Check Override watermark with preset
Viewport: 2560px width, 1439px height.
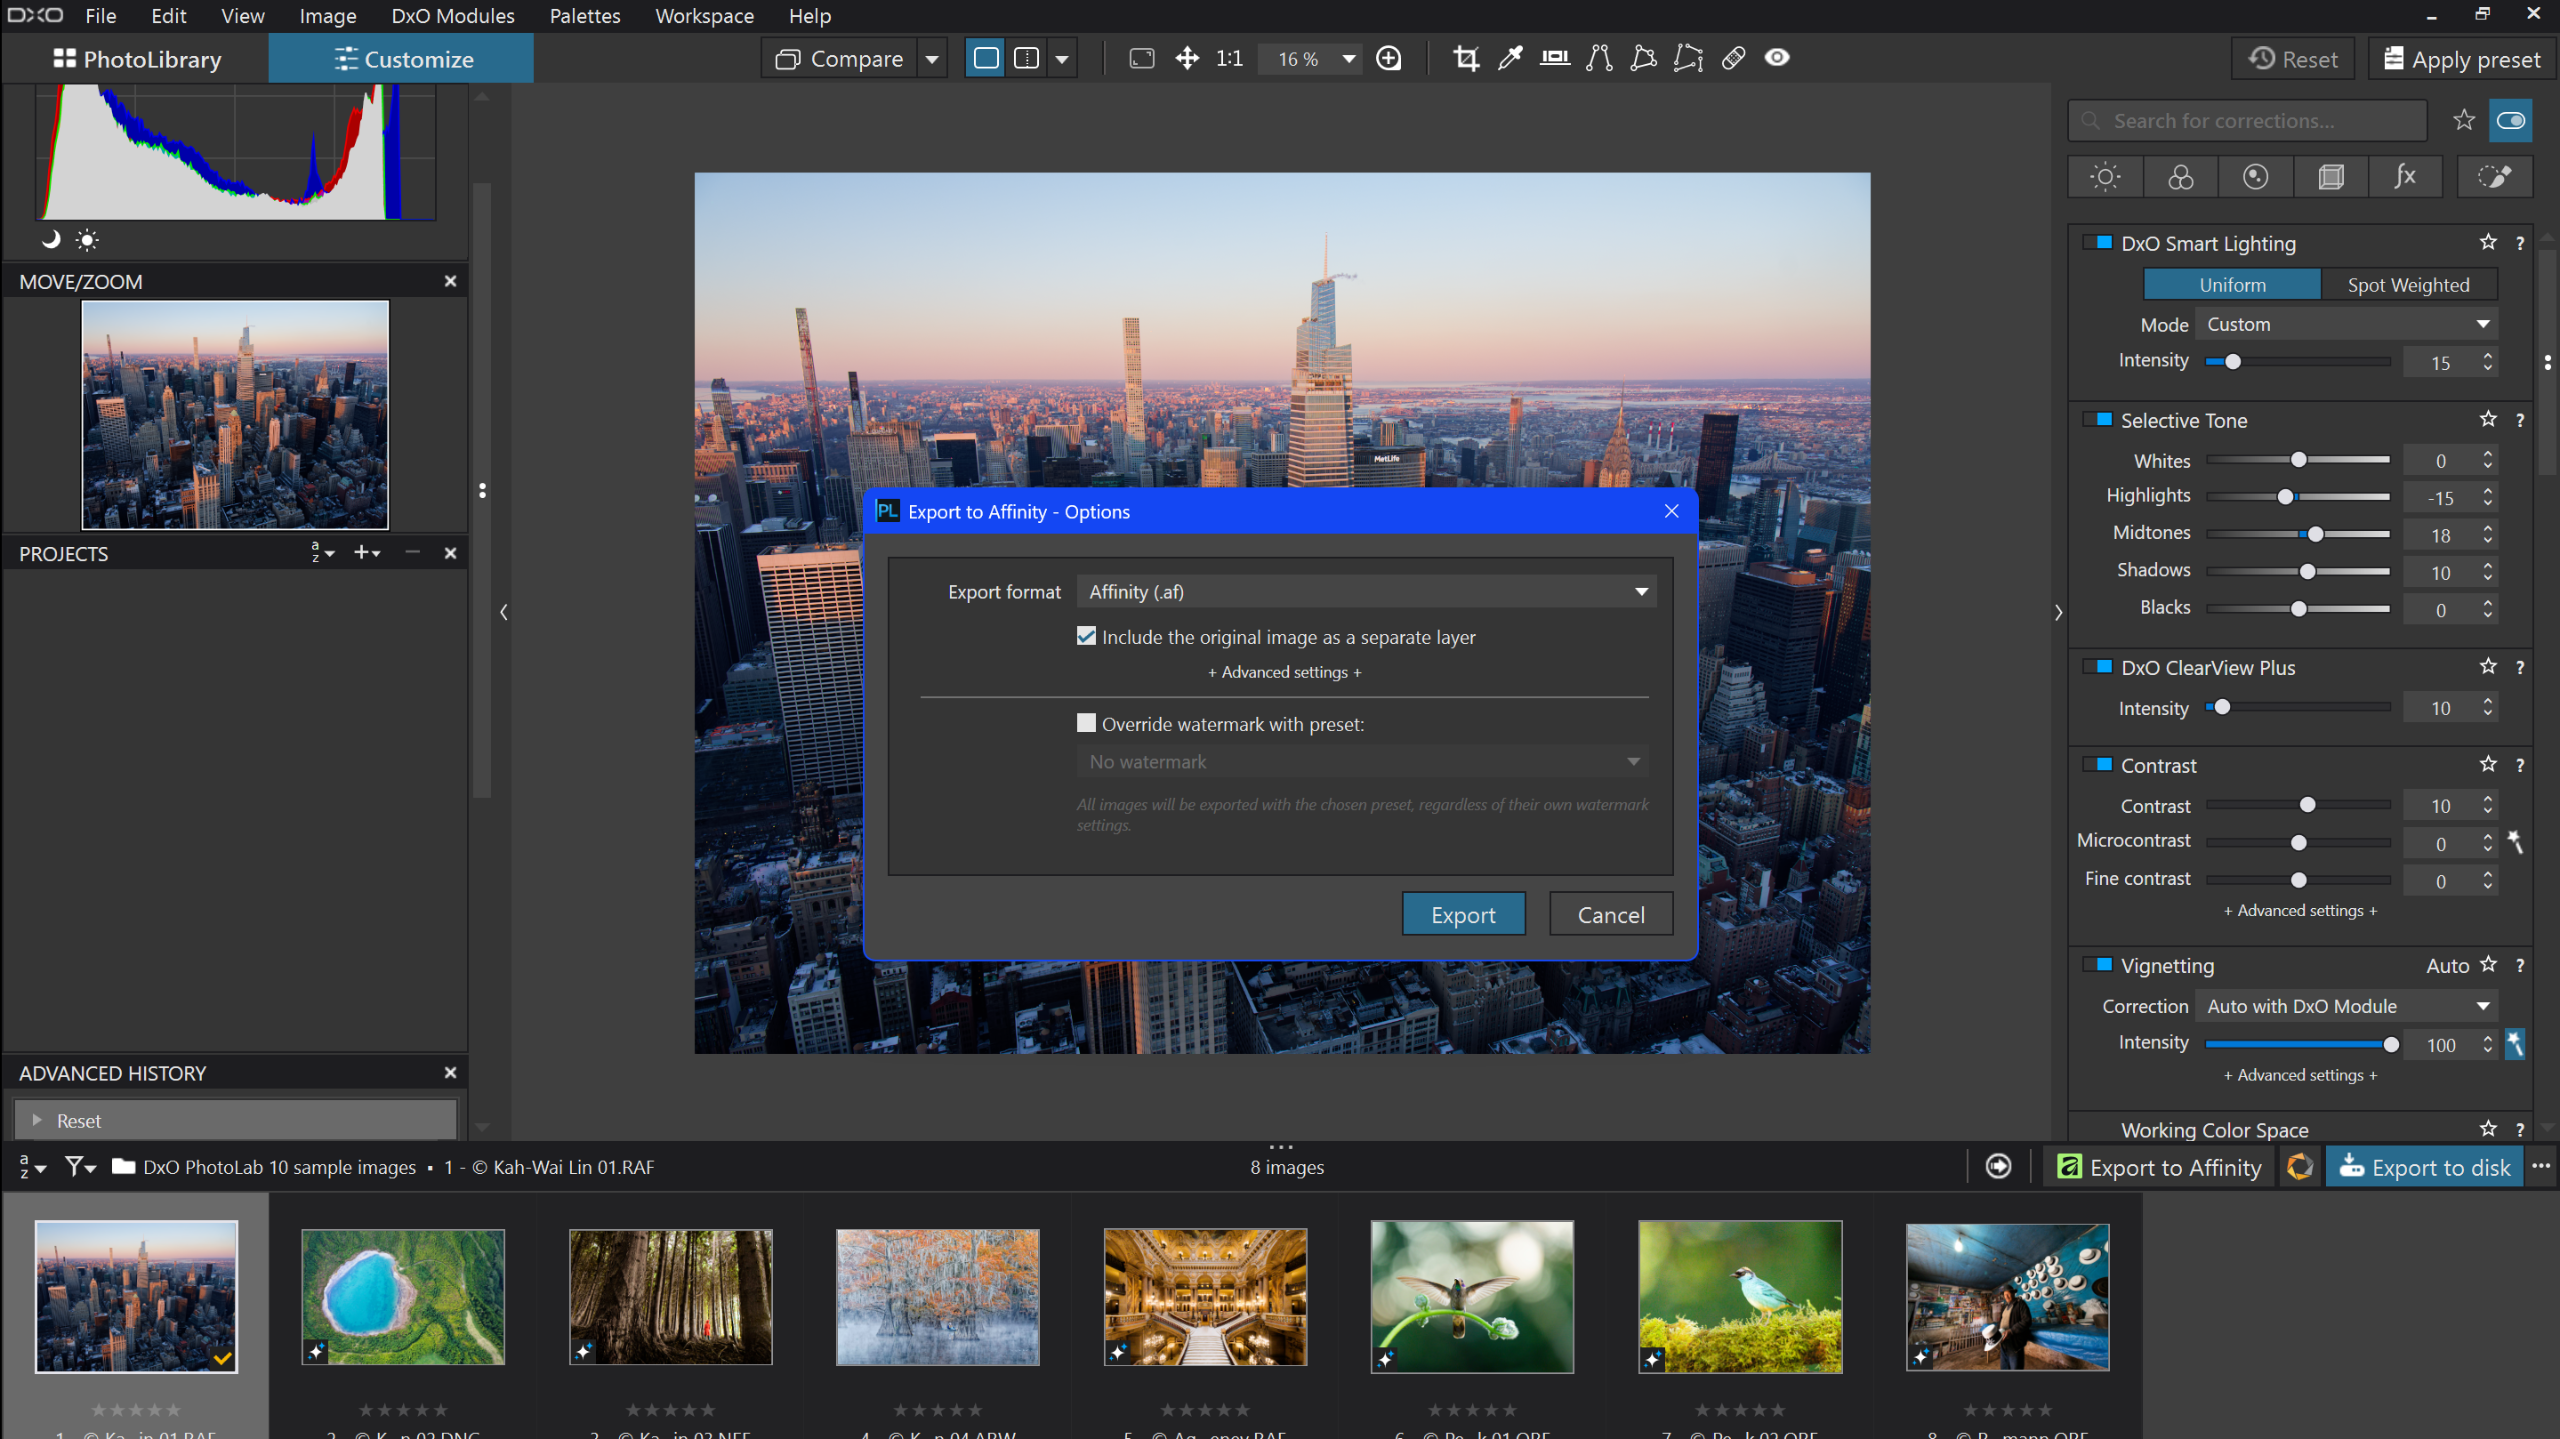click(1086, 723)
